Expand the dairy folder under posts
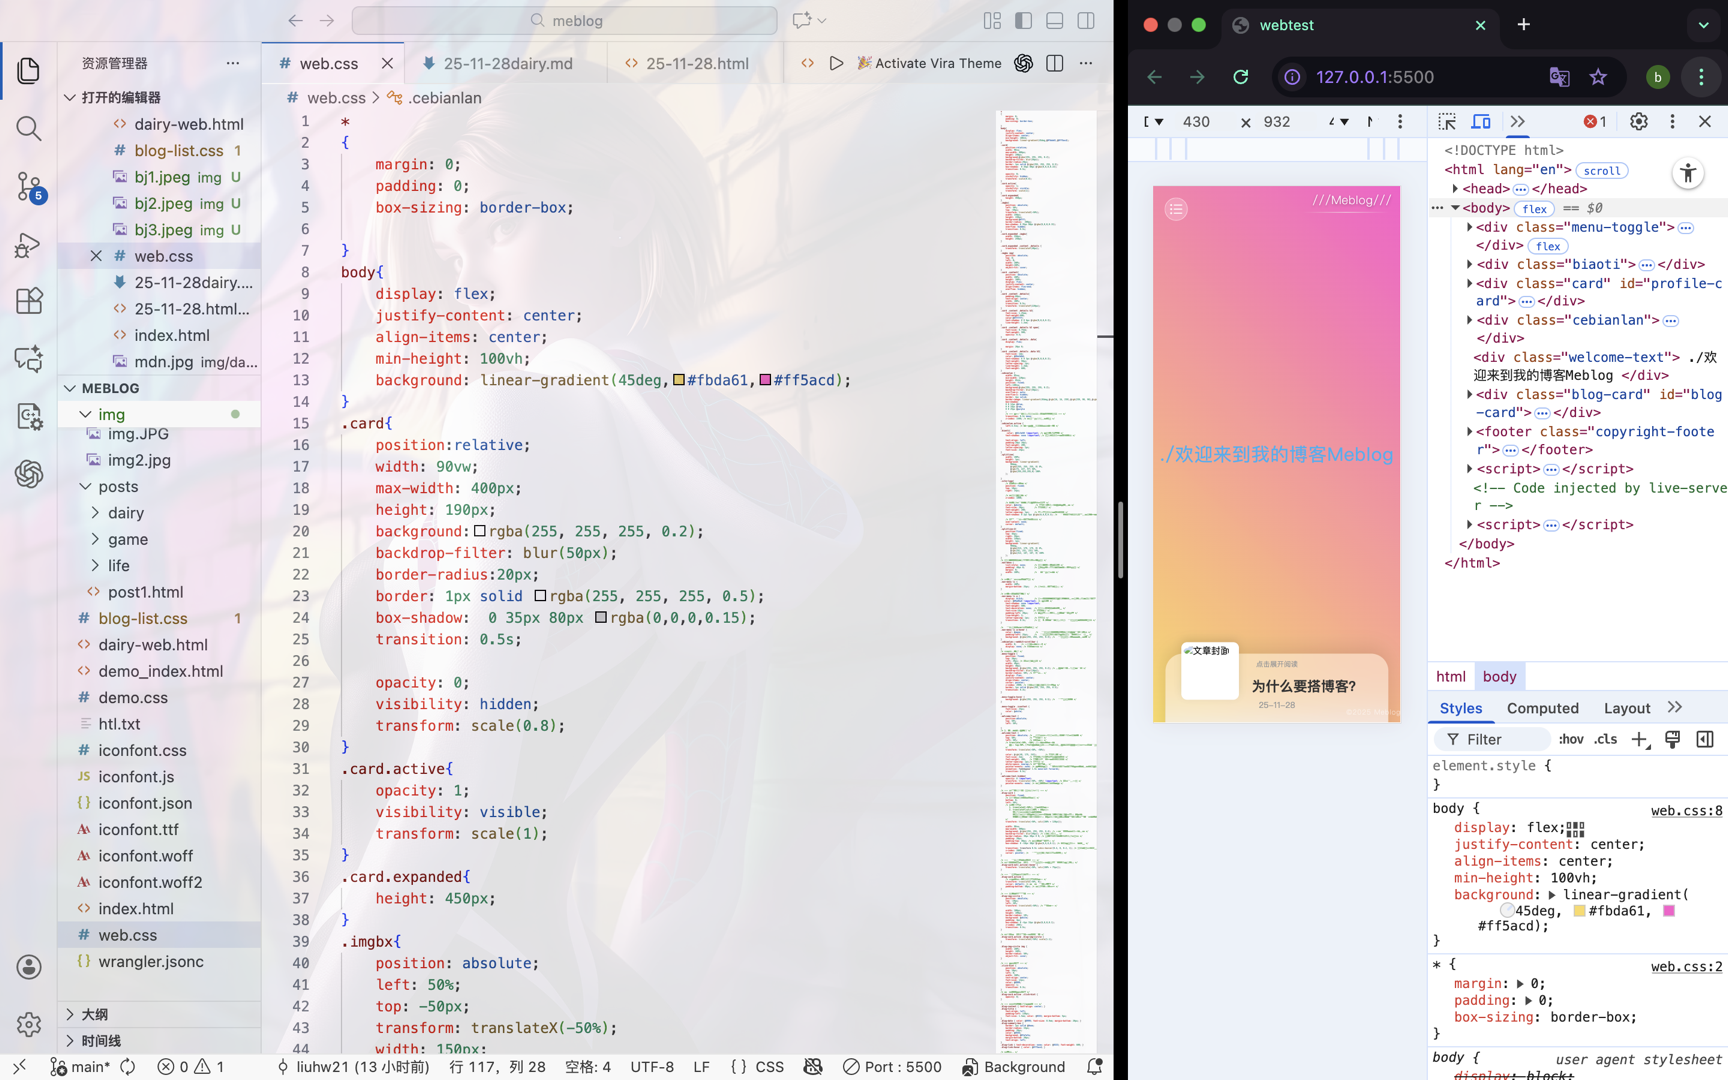The height and width of the screenshot is (1080, 1728). 96,513
